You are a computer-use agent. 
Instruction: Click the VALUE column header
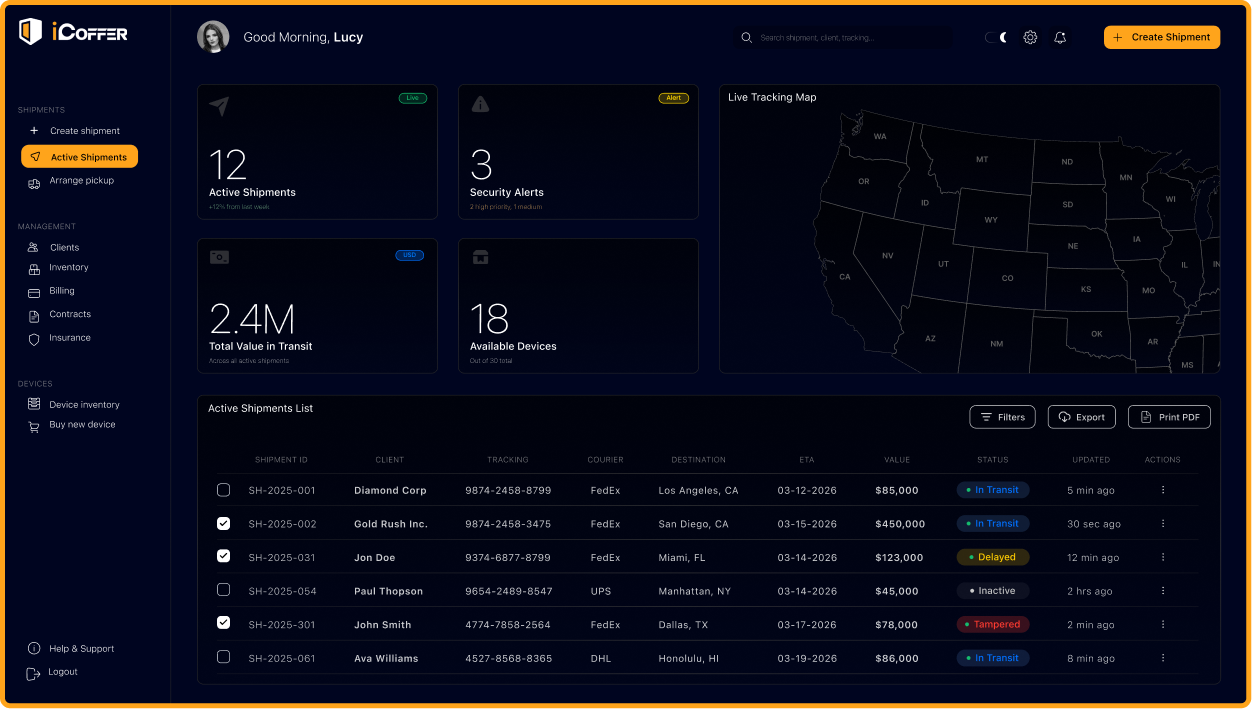tap(897, 460)
